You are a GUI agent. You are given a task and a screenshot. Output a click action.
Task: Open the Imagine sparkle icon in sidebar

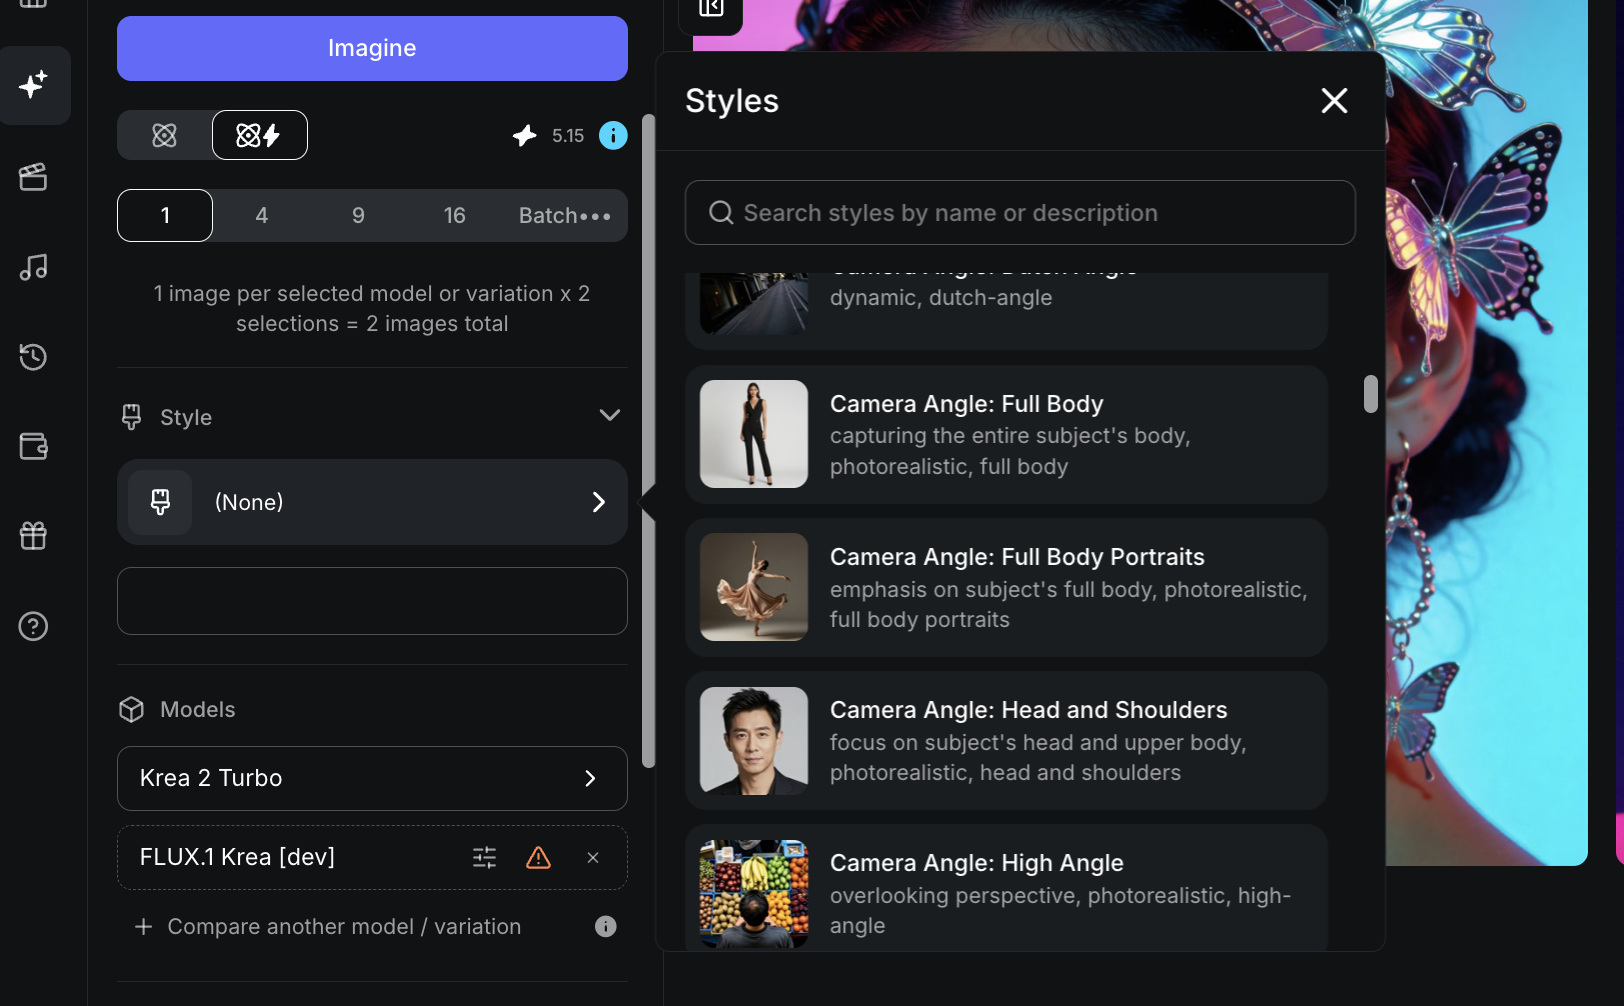click(x=34, y=85)
